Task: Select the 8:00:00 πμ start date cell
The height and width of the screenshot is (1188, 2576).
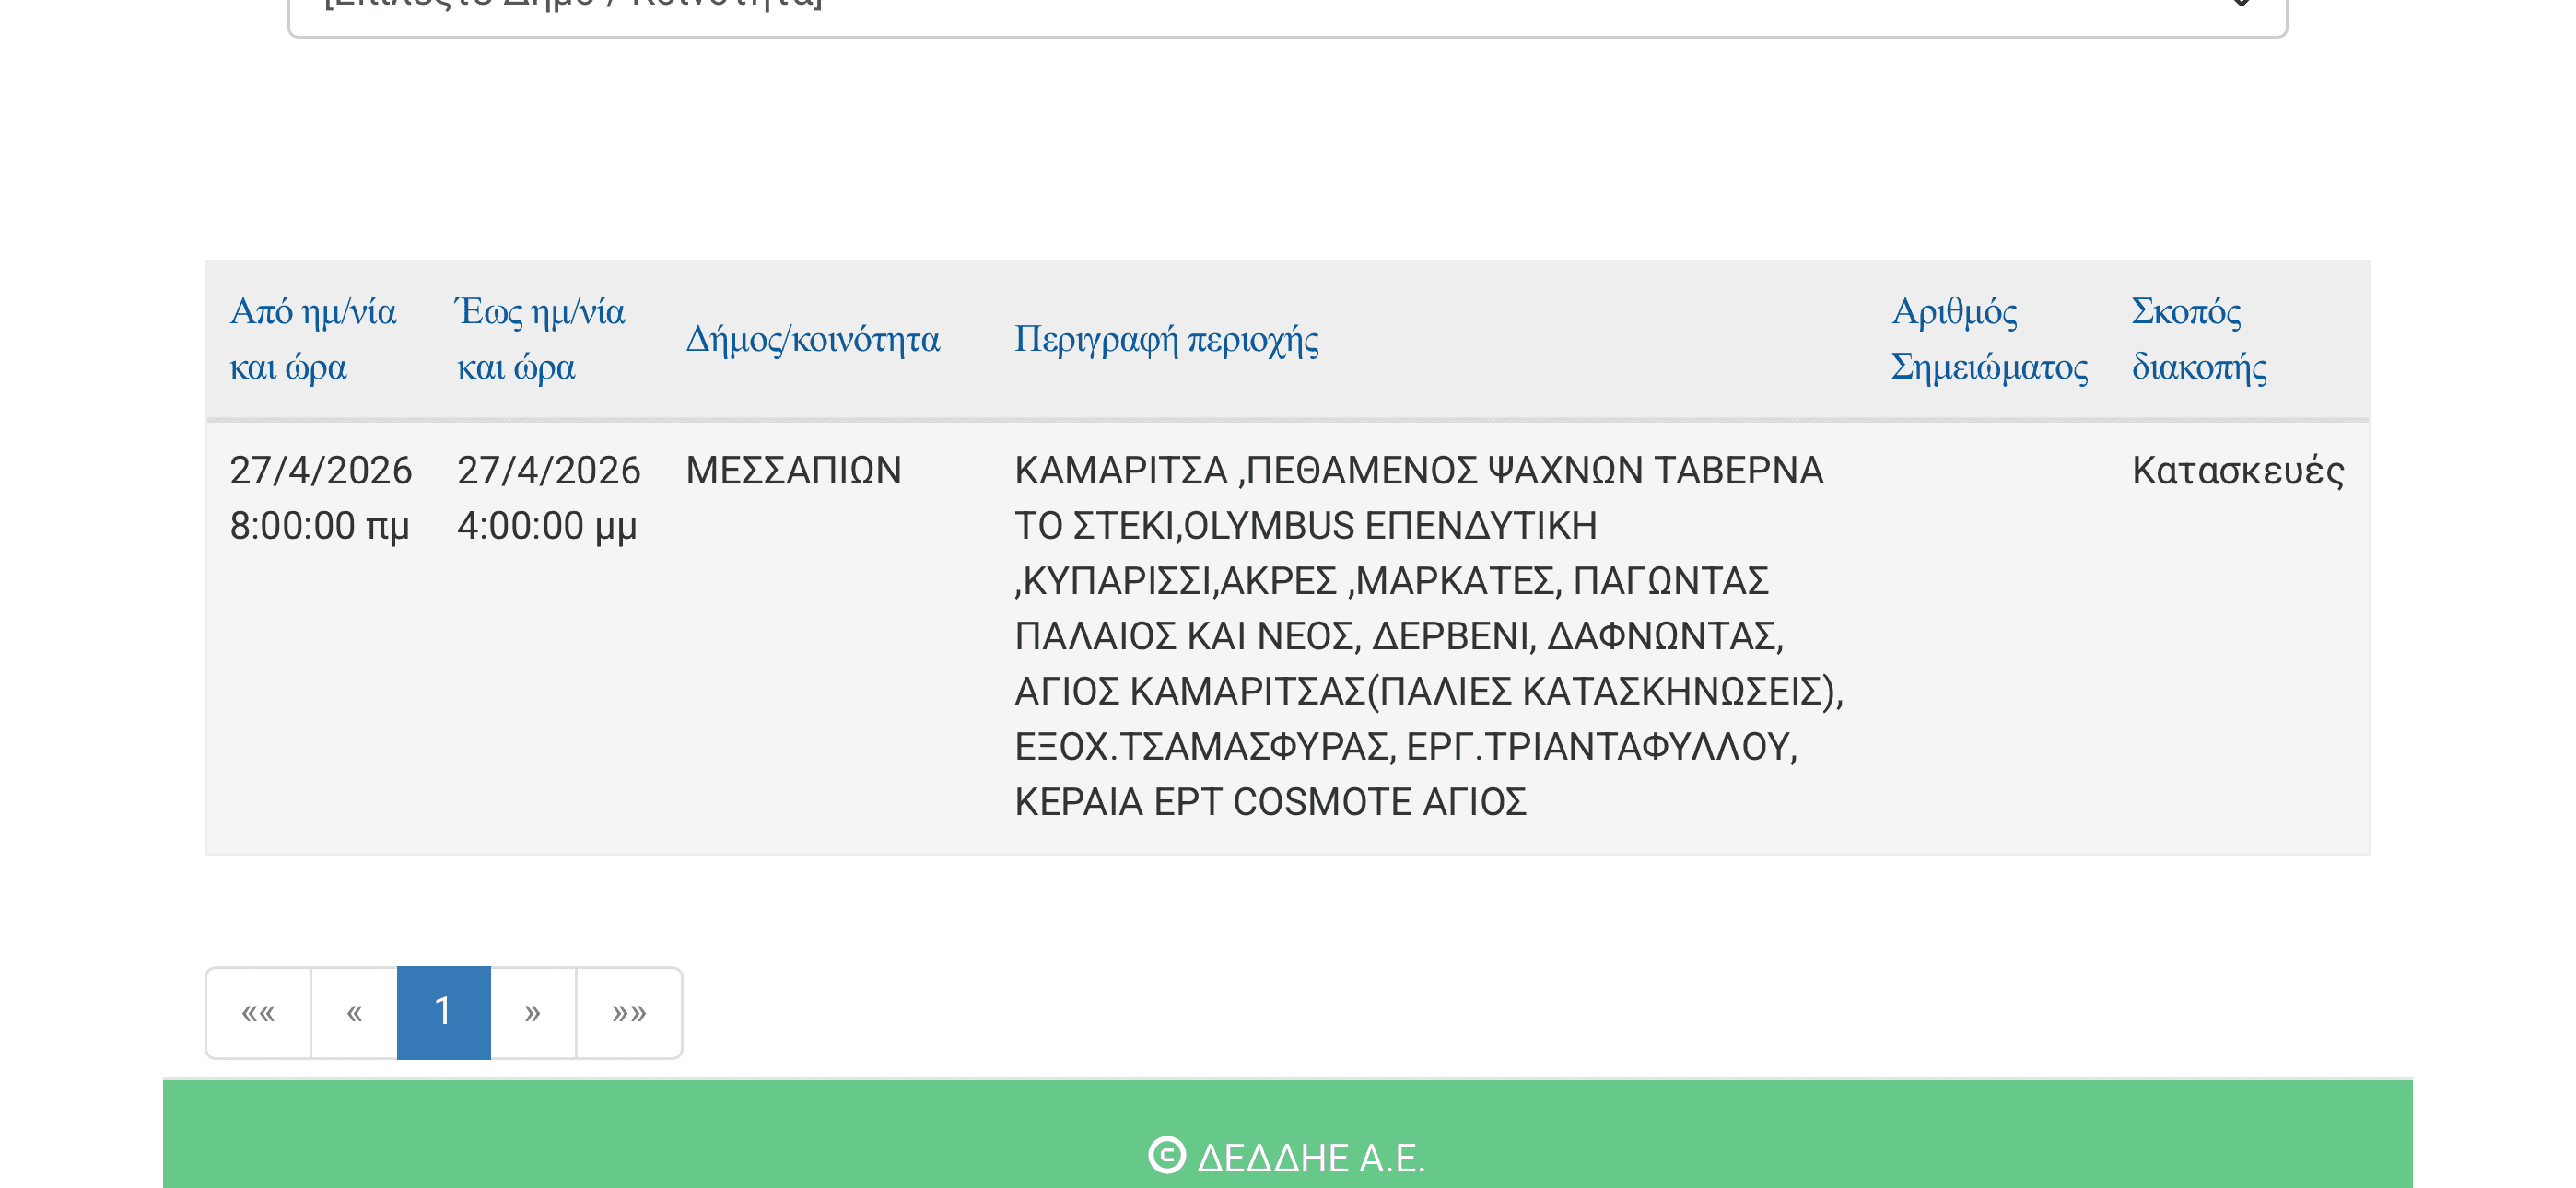Action: pyautogui.click(x=320, y=498)
